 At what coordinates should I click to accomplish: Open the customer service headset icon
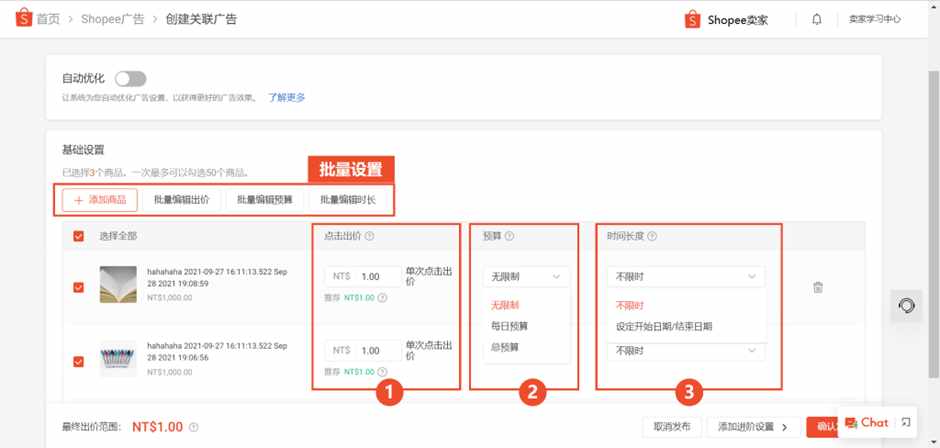pos(906,306)
